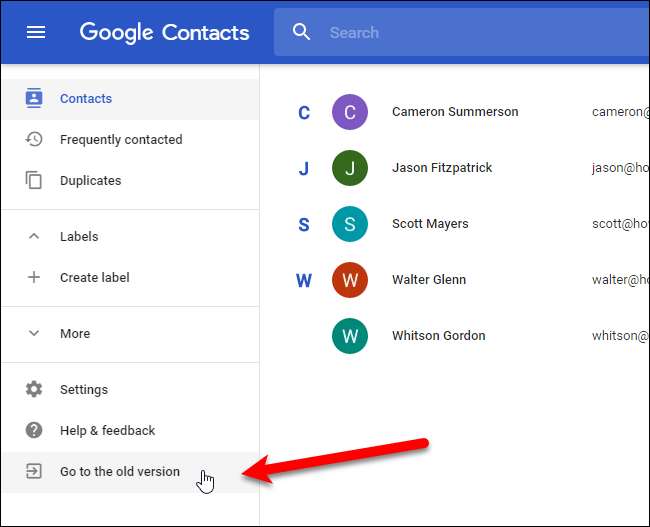Open contact Walter Glenn
Viewport: 650px width, 527px height.
click(429, 279)
